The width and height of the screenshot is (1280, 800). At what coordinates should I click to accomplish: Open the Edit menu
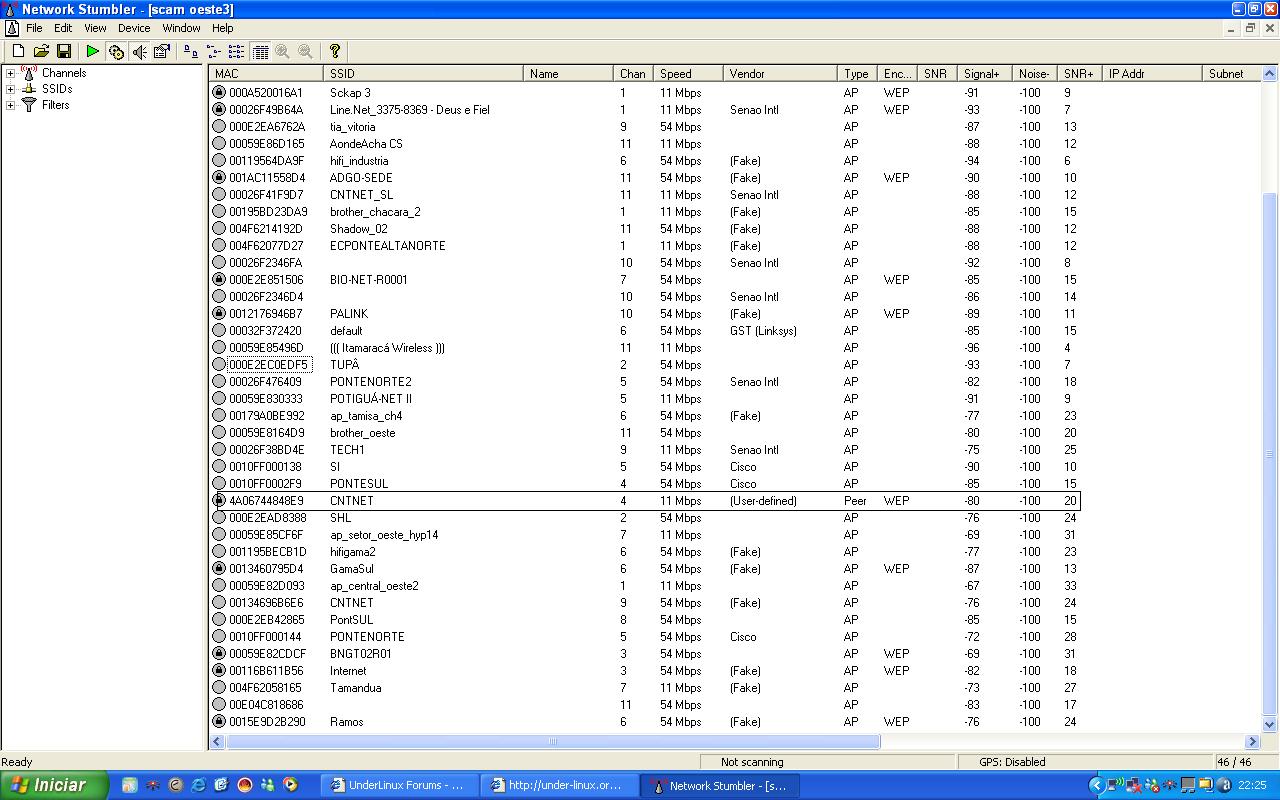(63, 28)
